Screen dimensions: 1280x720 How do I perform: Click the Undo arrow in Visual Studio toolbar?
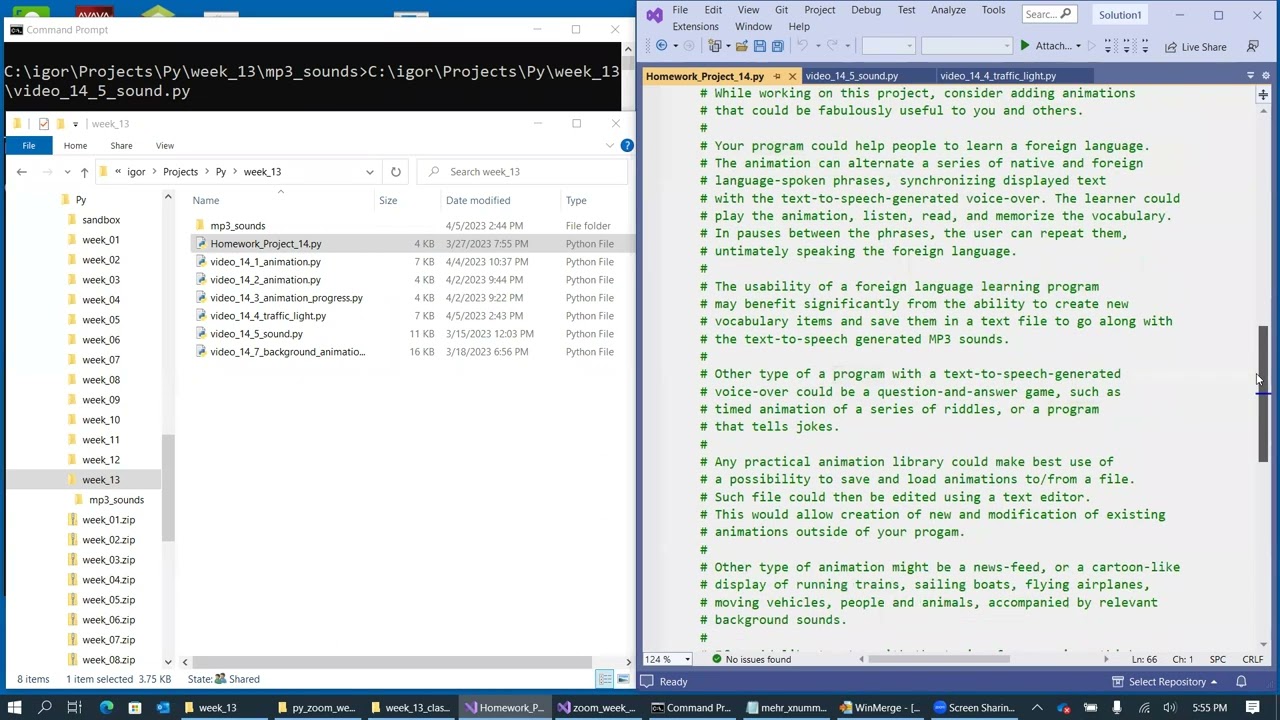(x=802, y=46)
